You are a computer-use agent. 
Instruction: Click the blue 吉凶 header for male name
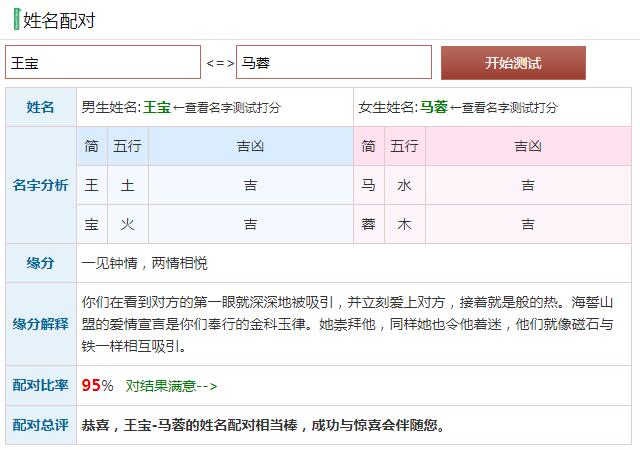(250, 146)
